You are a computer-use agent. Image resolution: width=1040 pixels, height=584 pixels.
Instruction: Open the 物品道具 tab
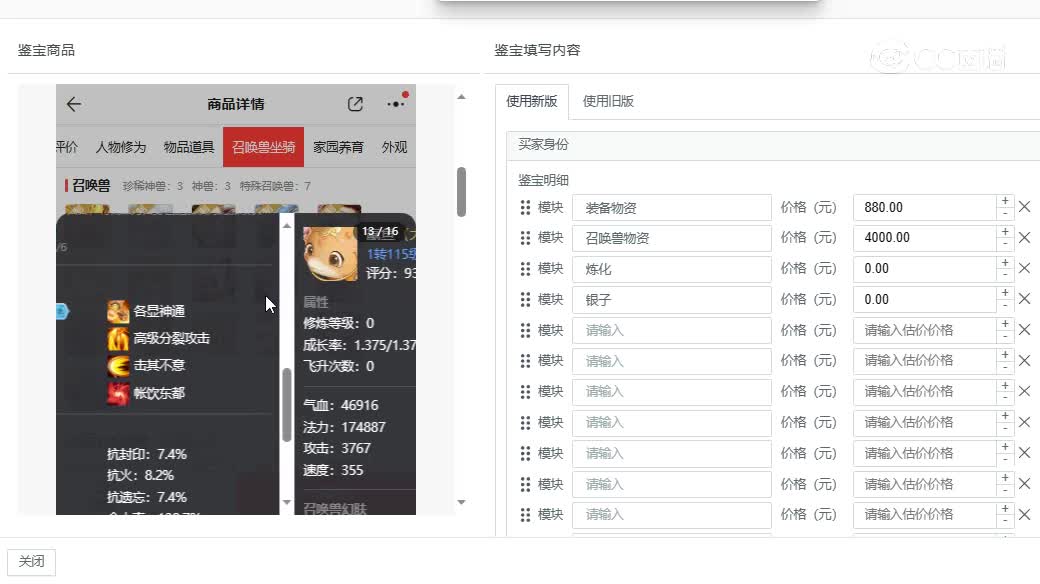coord(193,146)
